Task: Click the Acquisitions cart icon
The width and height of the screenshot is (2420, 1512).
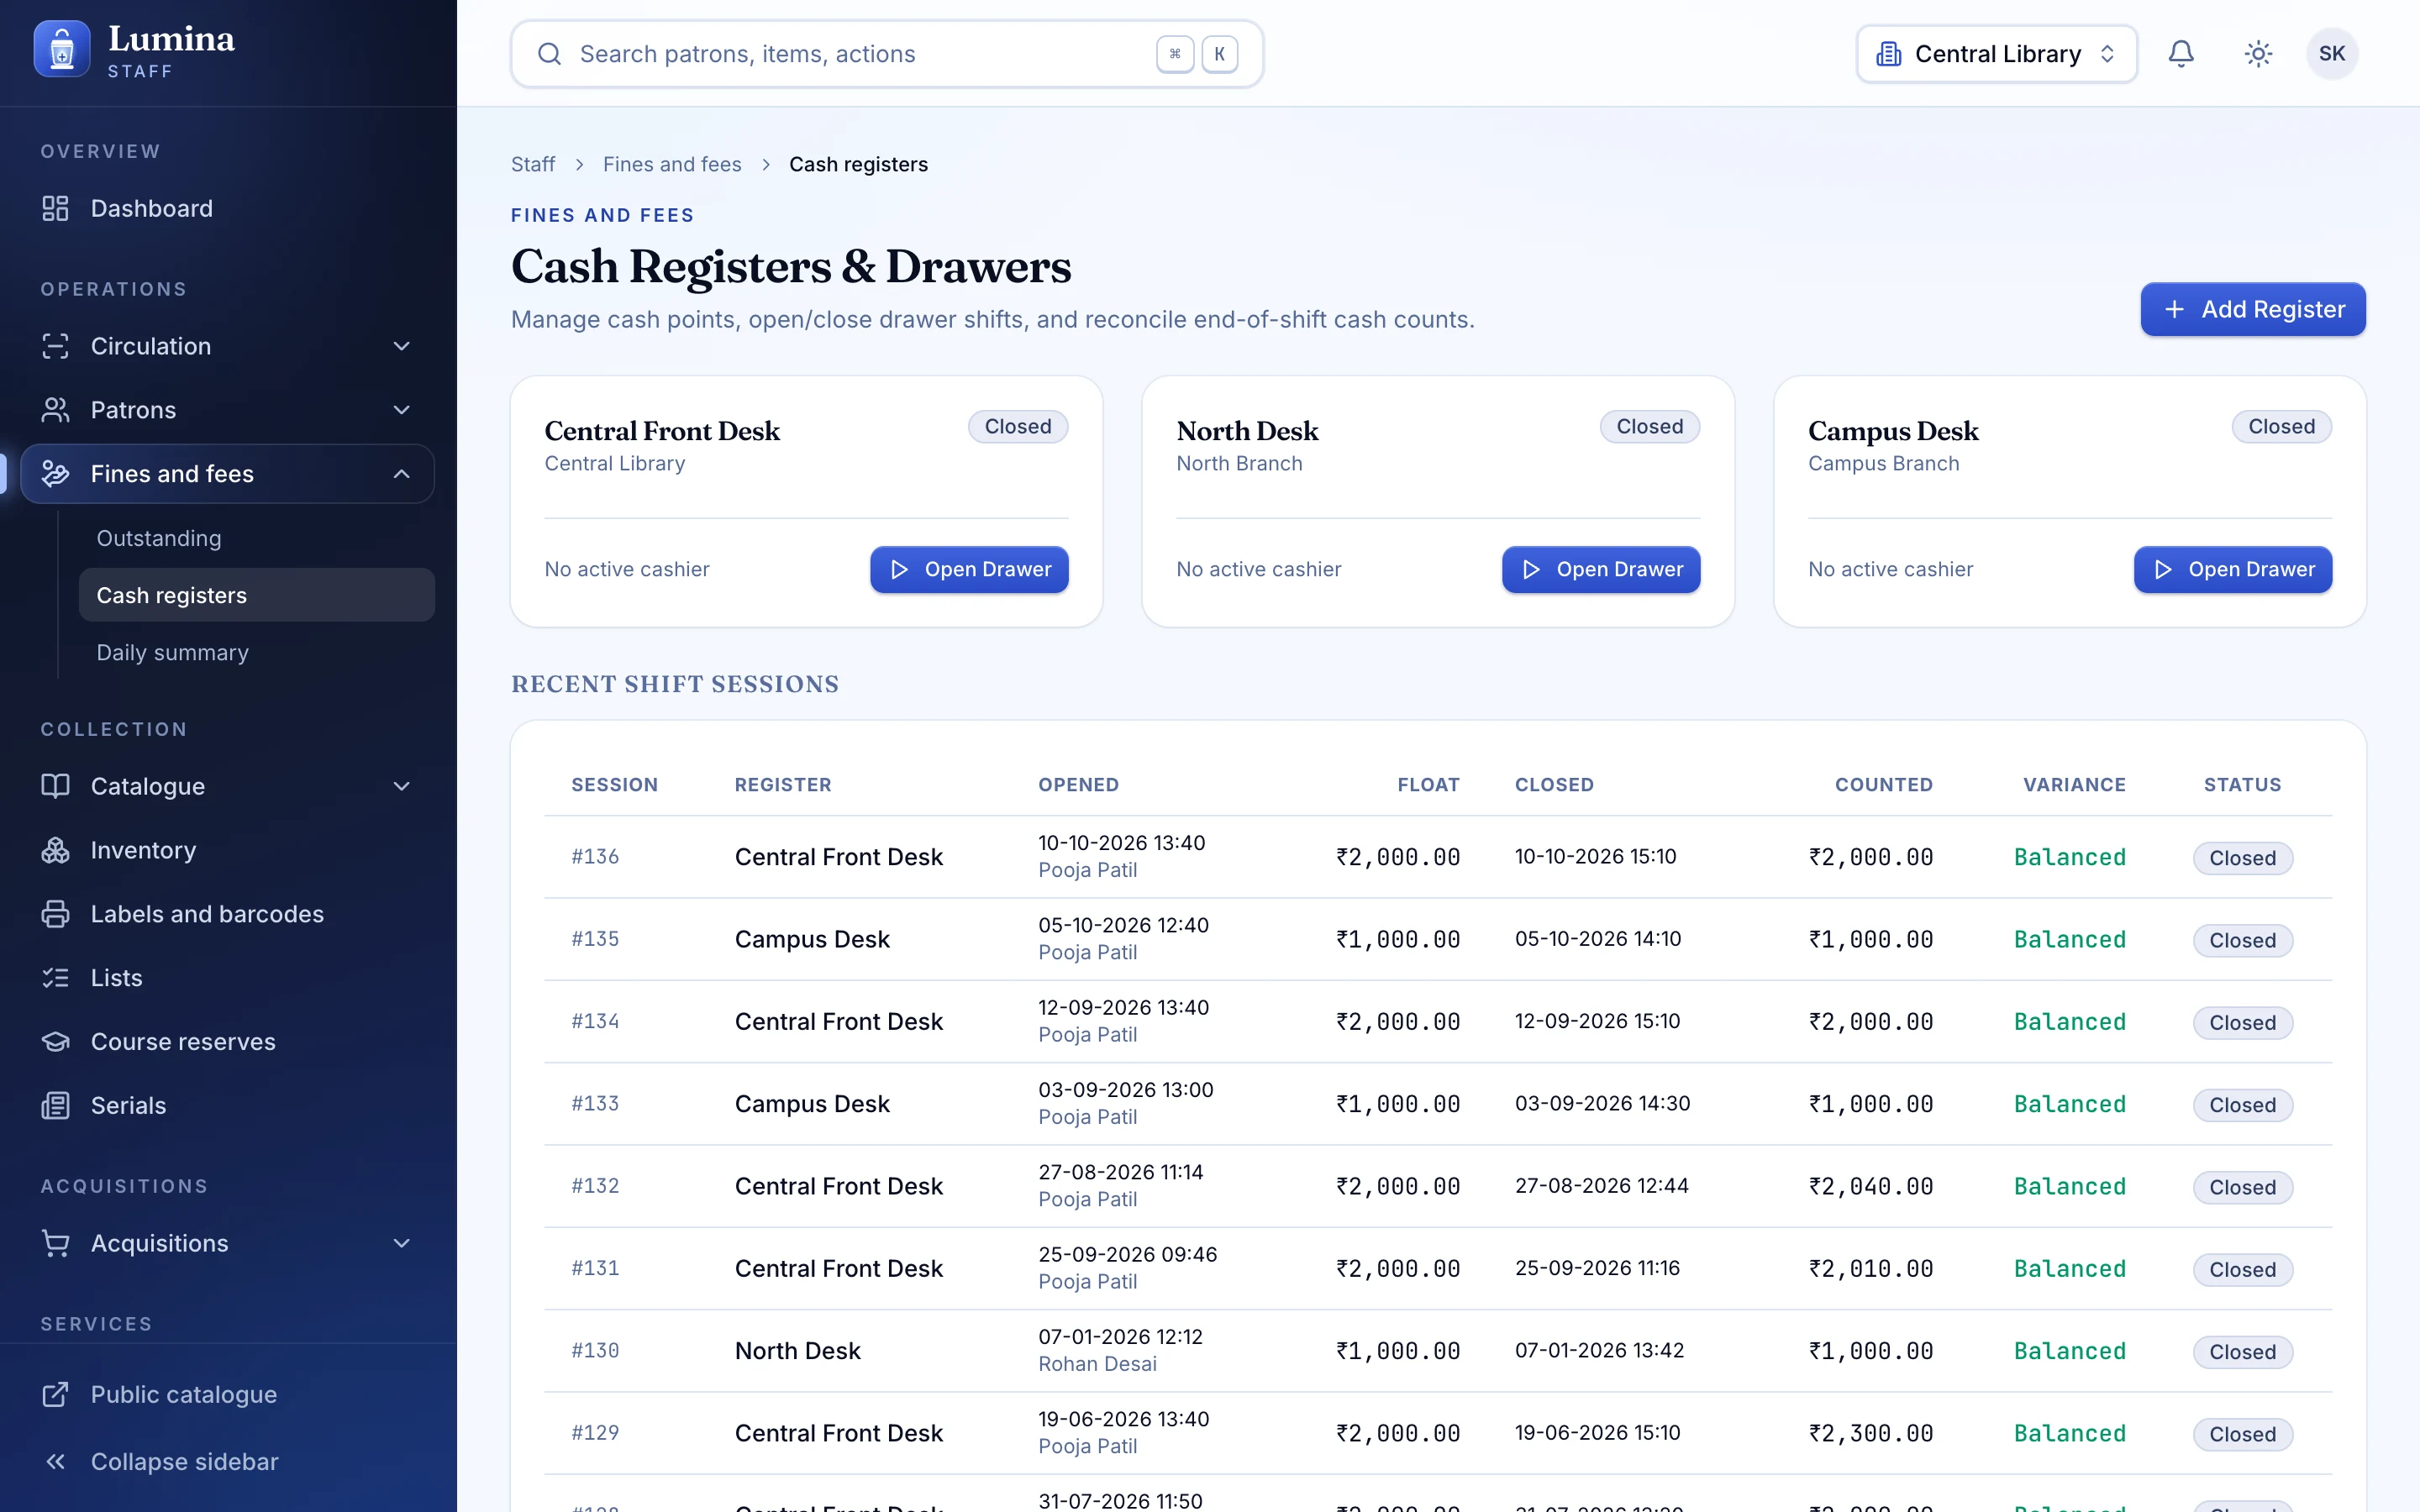Action: click(x=55, y=1243)
